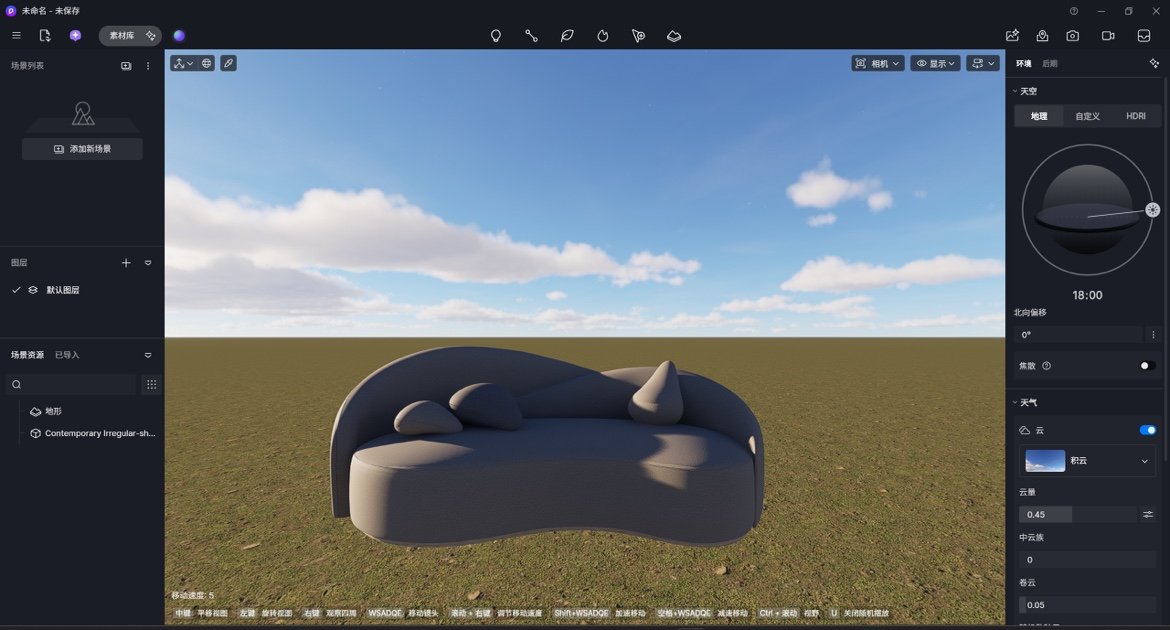Image resolution: width=1170 pixels, height=630 pixels.
Task: Open the render queue inbox icon
Action: [x=1144, y=36]
